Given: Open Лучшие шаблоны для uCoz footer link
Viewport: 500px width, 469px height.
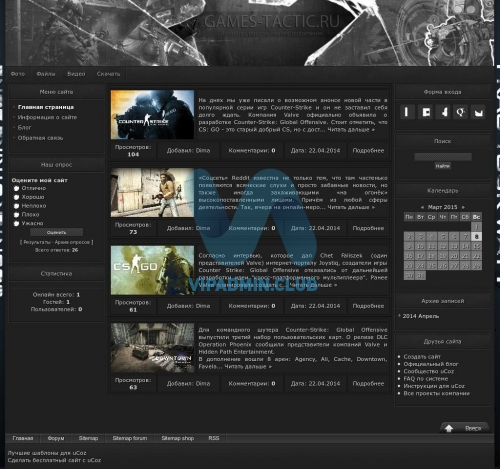Looking at the screenshot, I should click(x=47, y=453).
